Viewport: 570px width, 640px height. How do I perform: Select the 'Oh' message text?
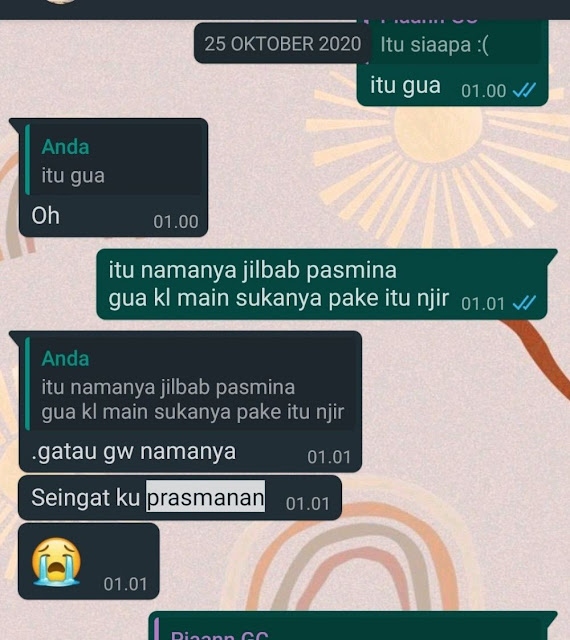[45, 216]
